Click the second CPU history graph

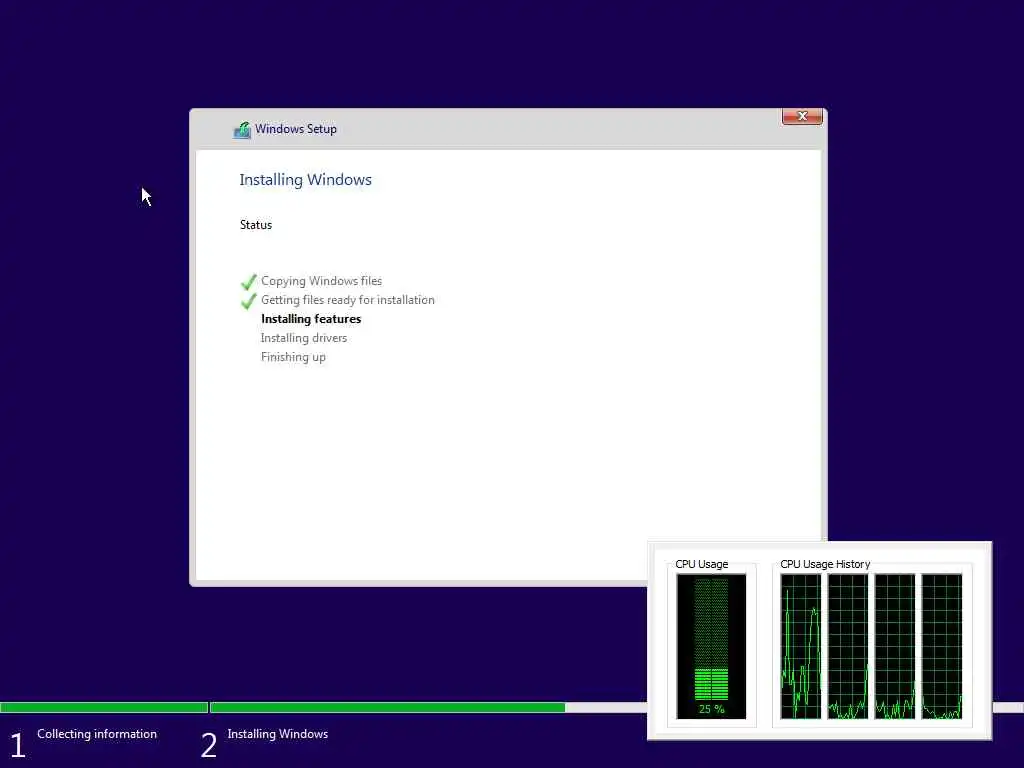click(848, 647)
